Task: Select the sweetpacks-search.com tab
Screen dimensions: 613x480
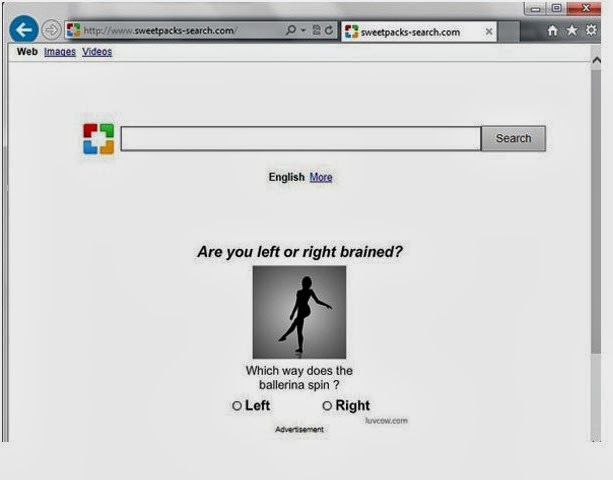Action: (x=419, y=32)
